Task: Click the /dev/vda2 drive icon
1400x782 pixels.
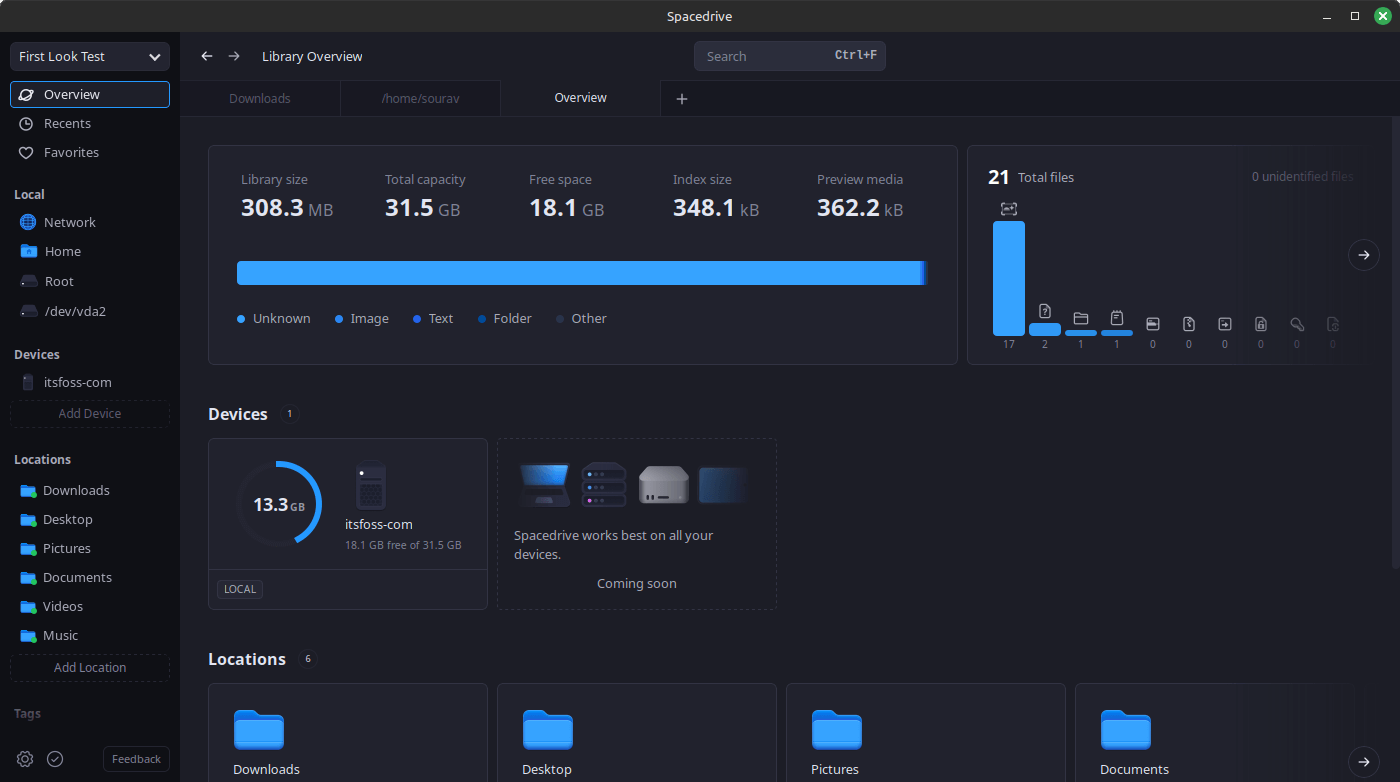Action: tap(27, 311)
